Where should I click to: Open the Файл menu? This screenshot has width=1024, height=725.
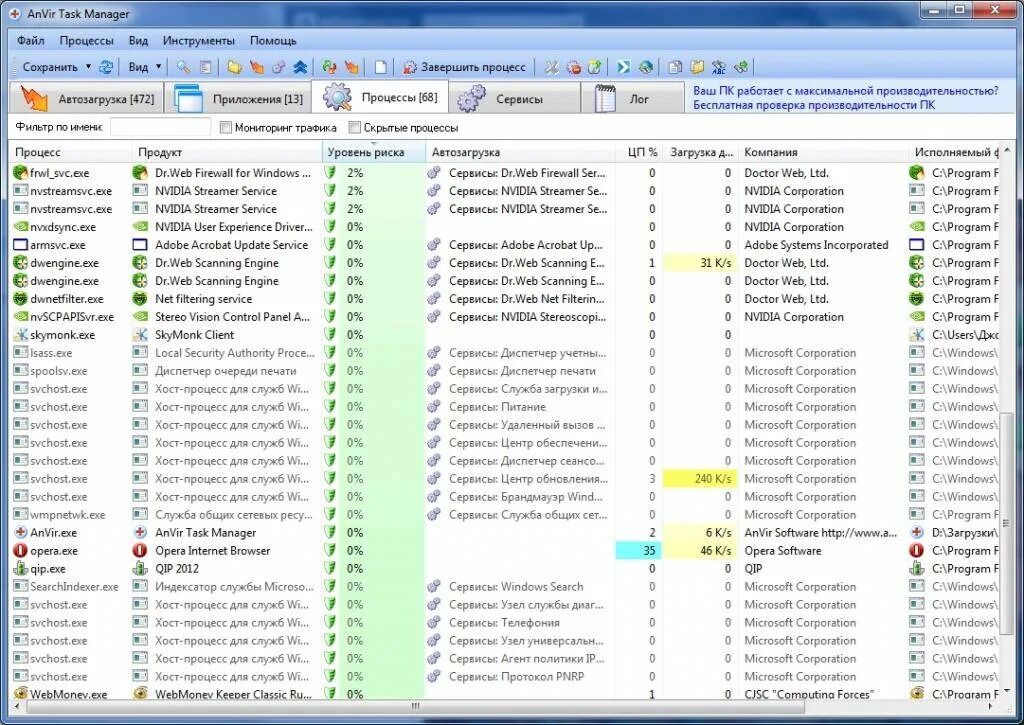(31, 40)
